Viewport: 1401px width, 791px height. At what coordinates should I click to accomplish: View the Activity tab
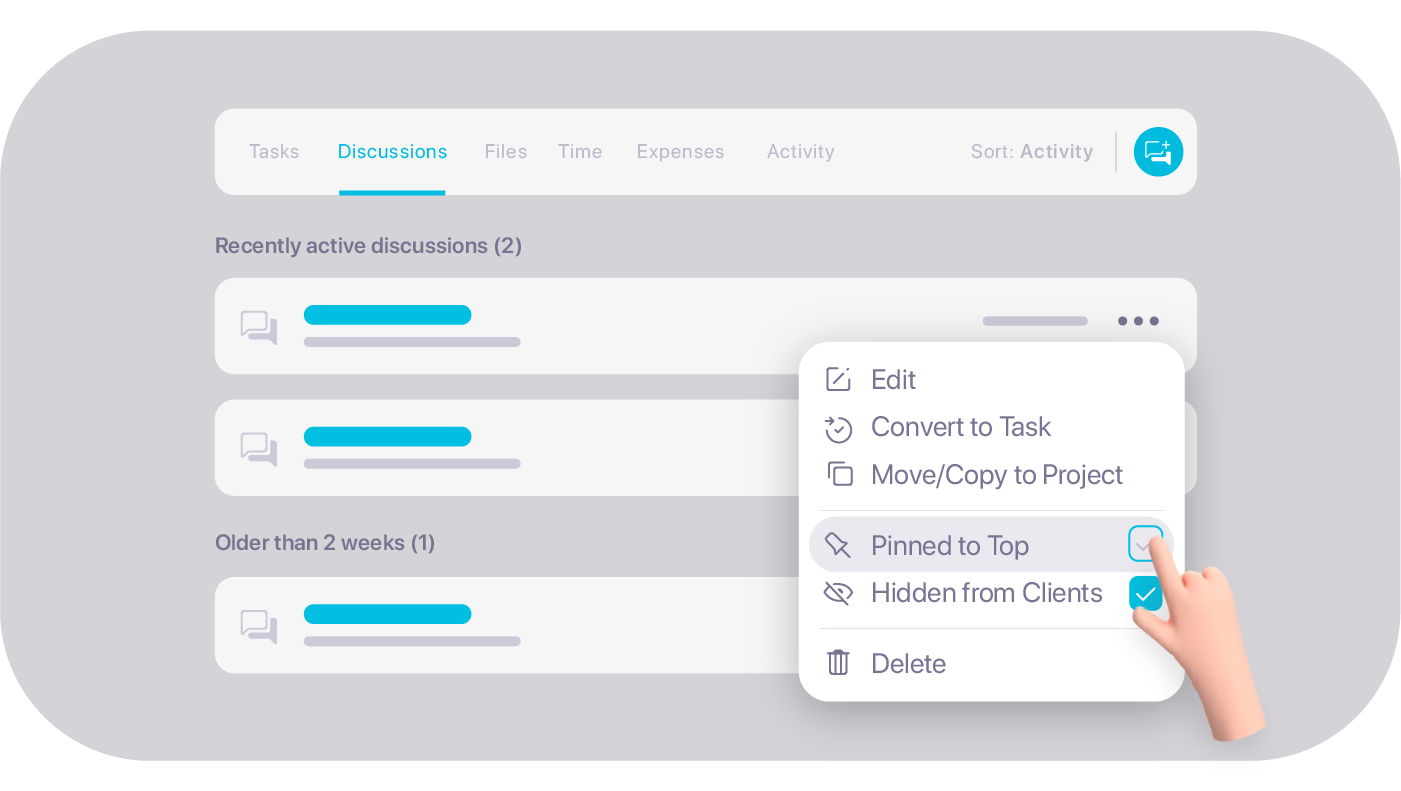point(800,152)
